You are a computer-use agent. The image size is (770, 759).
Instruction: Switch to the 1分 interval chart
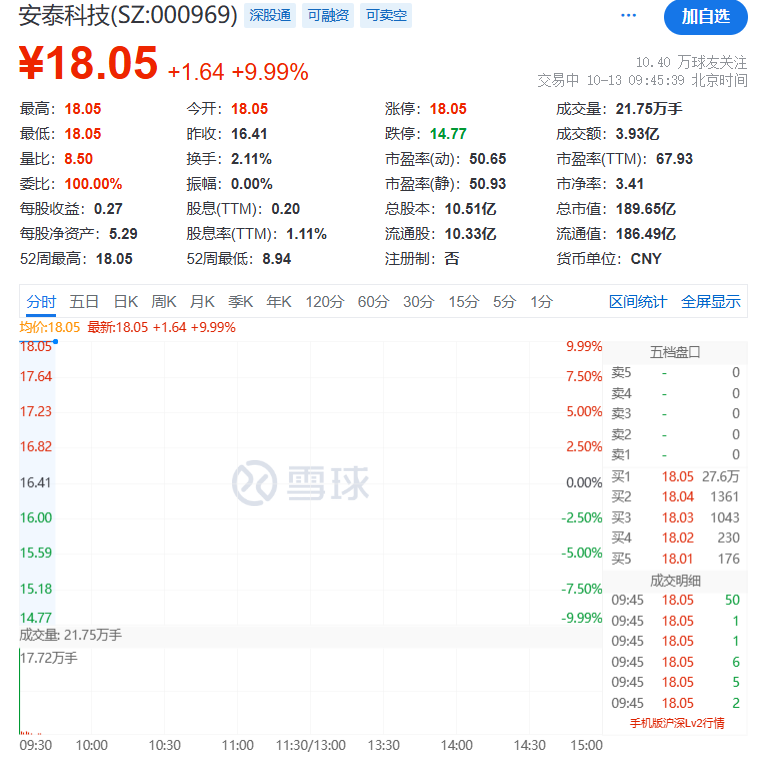[x=541, y=301]
